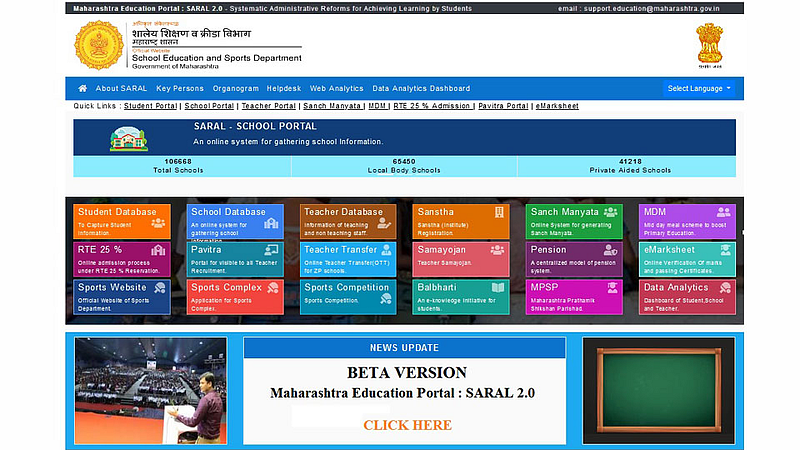Open the auditorium speaker photo
The image size is (800, 450).
pos(151,391)
